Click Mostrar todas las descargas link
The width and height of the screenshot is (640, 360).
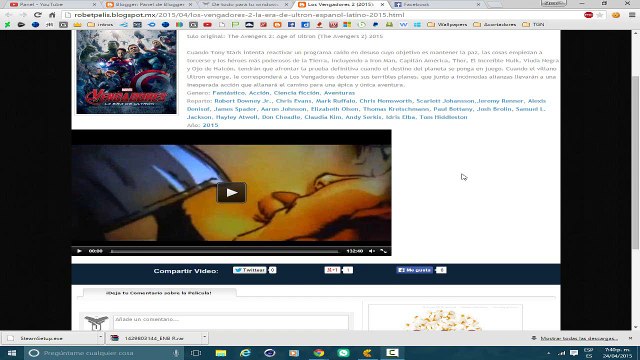(x=578, y=338)
